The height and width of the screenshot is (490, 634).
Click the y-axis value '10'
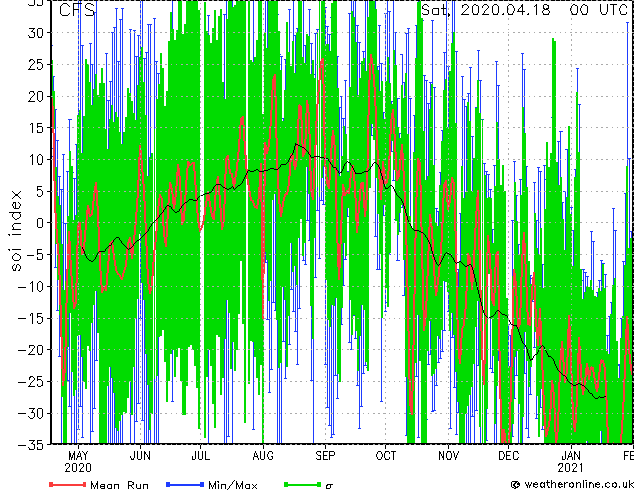click(x=35, y=160)
